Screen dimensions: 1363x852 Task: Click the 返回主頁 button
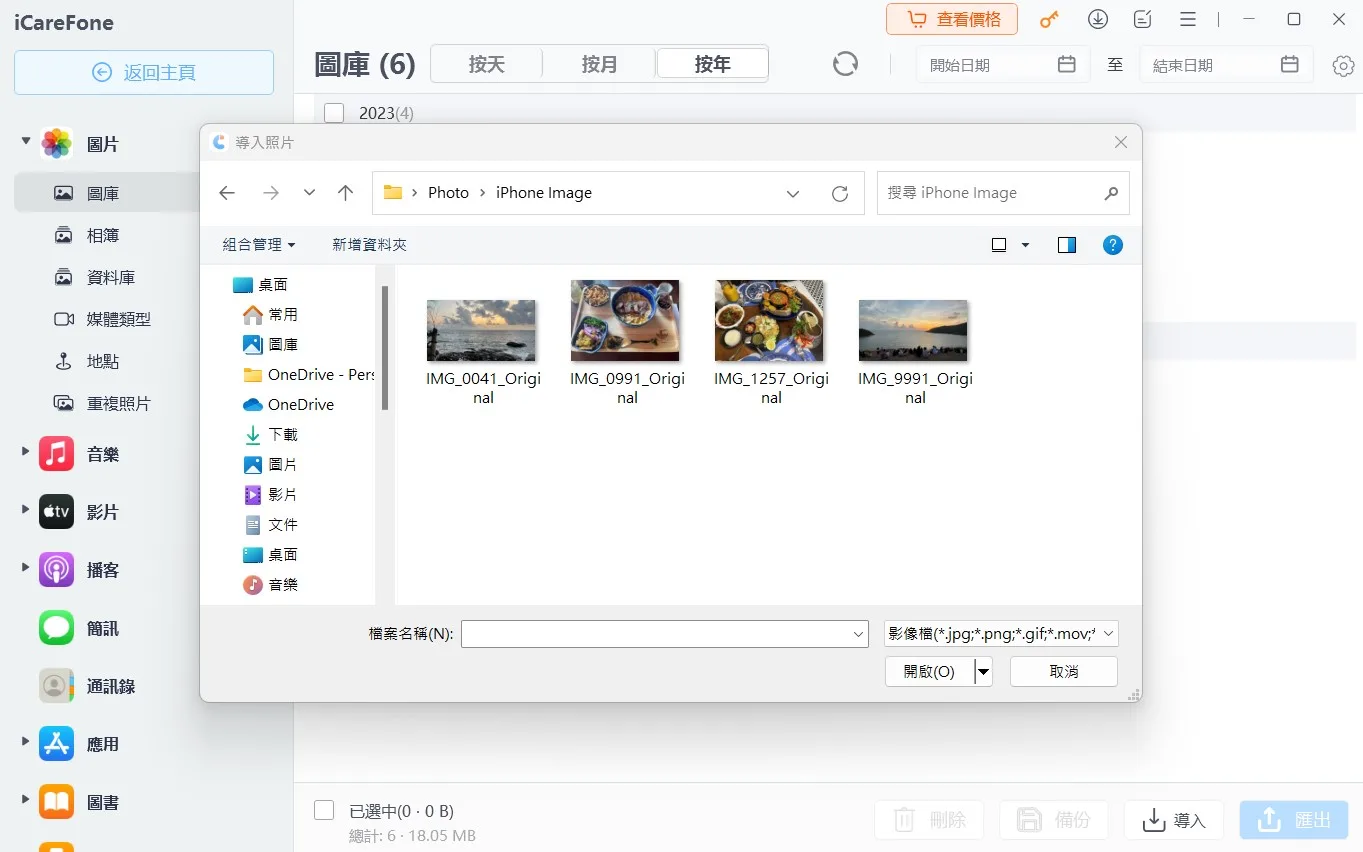[144, 72]
